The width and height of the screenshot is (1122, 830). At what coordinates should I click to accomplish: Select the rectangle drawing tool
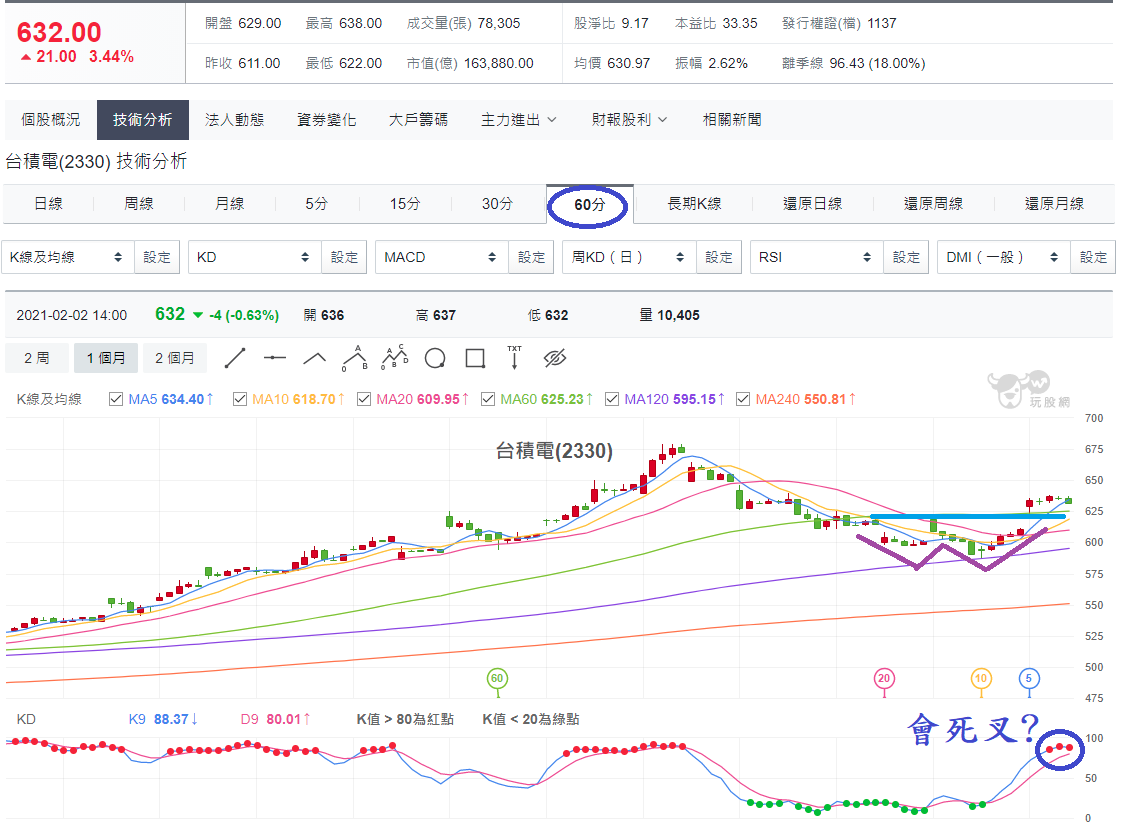click(x=475, y=358)
